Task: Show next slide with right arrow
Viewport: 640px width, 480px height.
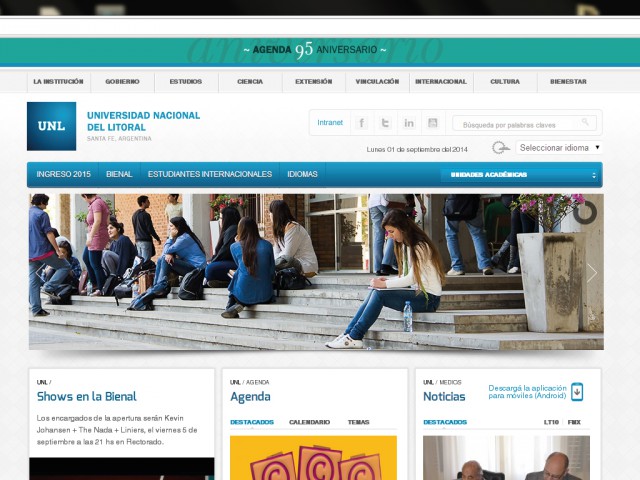Action: (x=591, y=273)
